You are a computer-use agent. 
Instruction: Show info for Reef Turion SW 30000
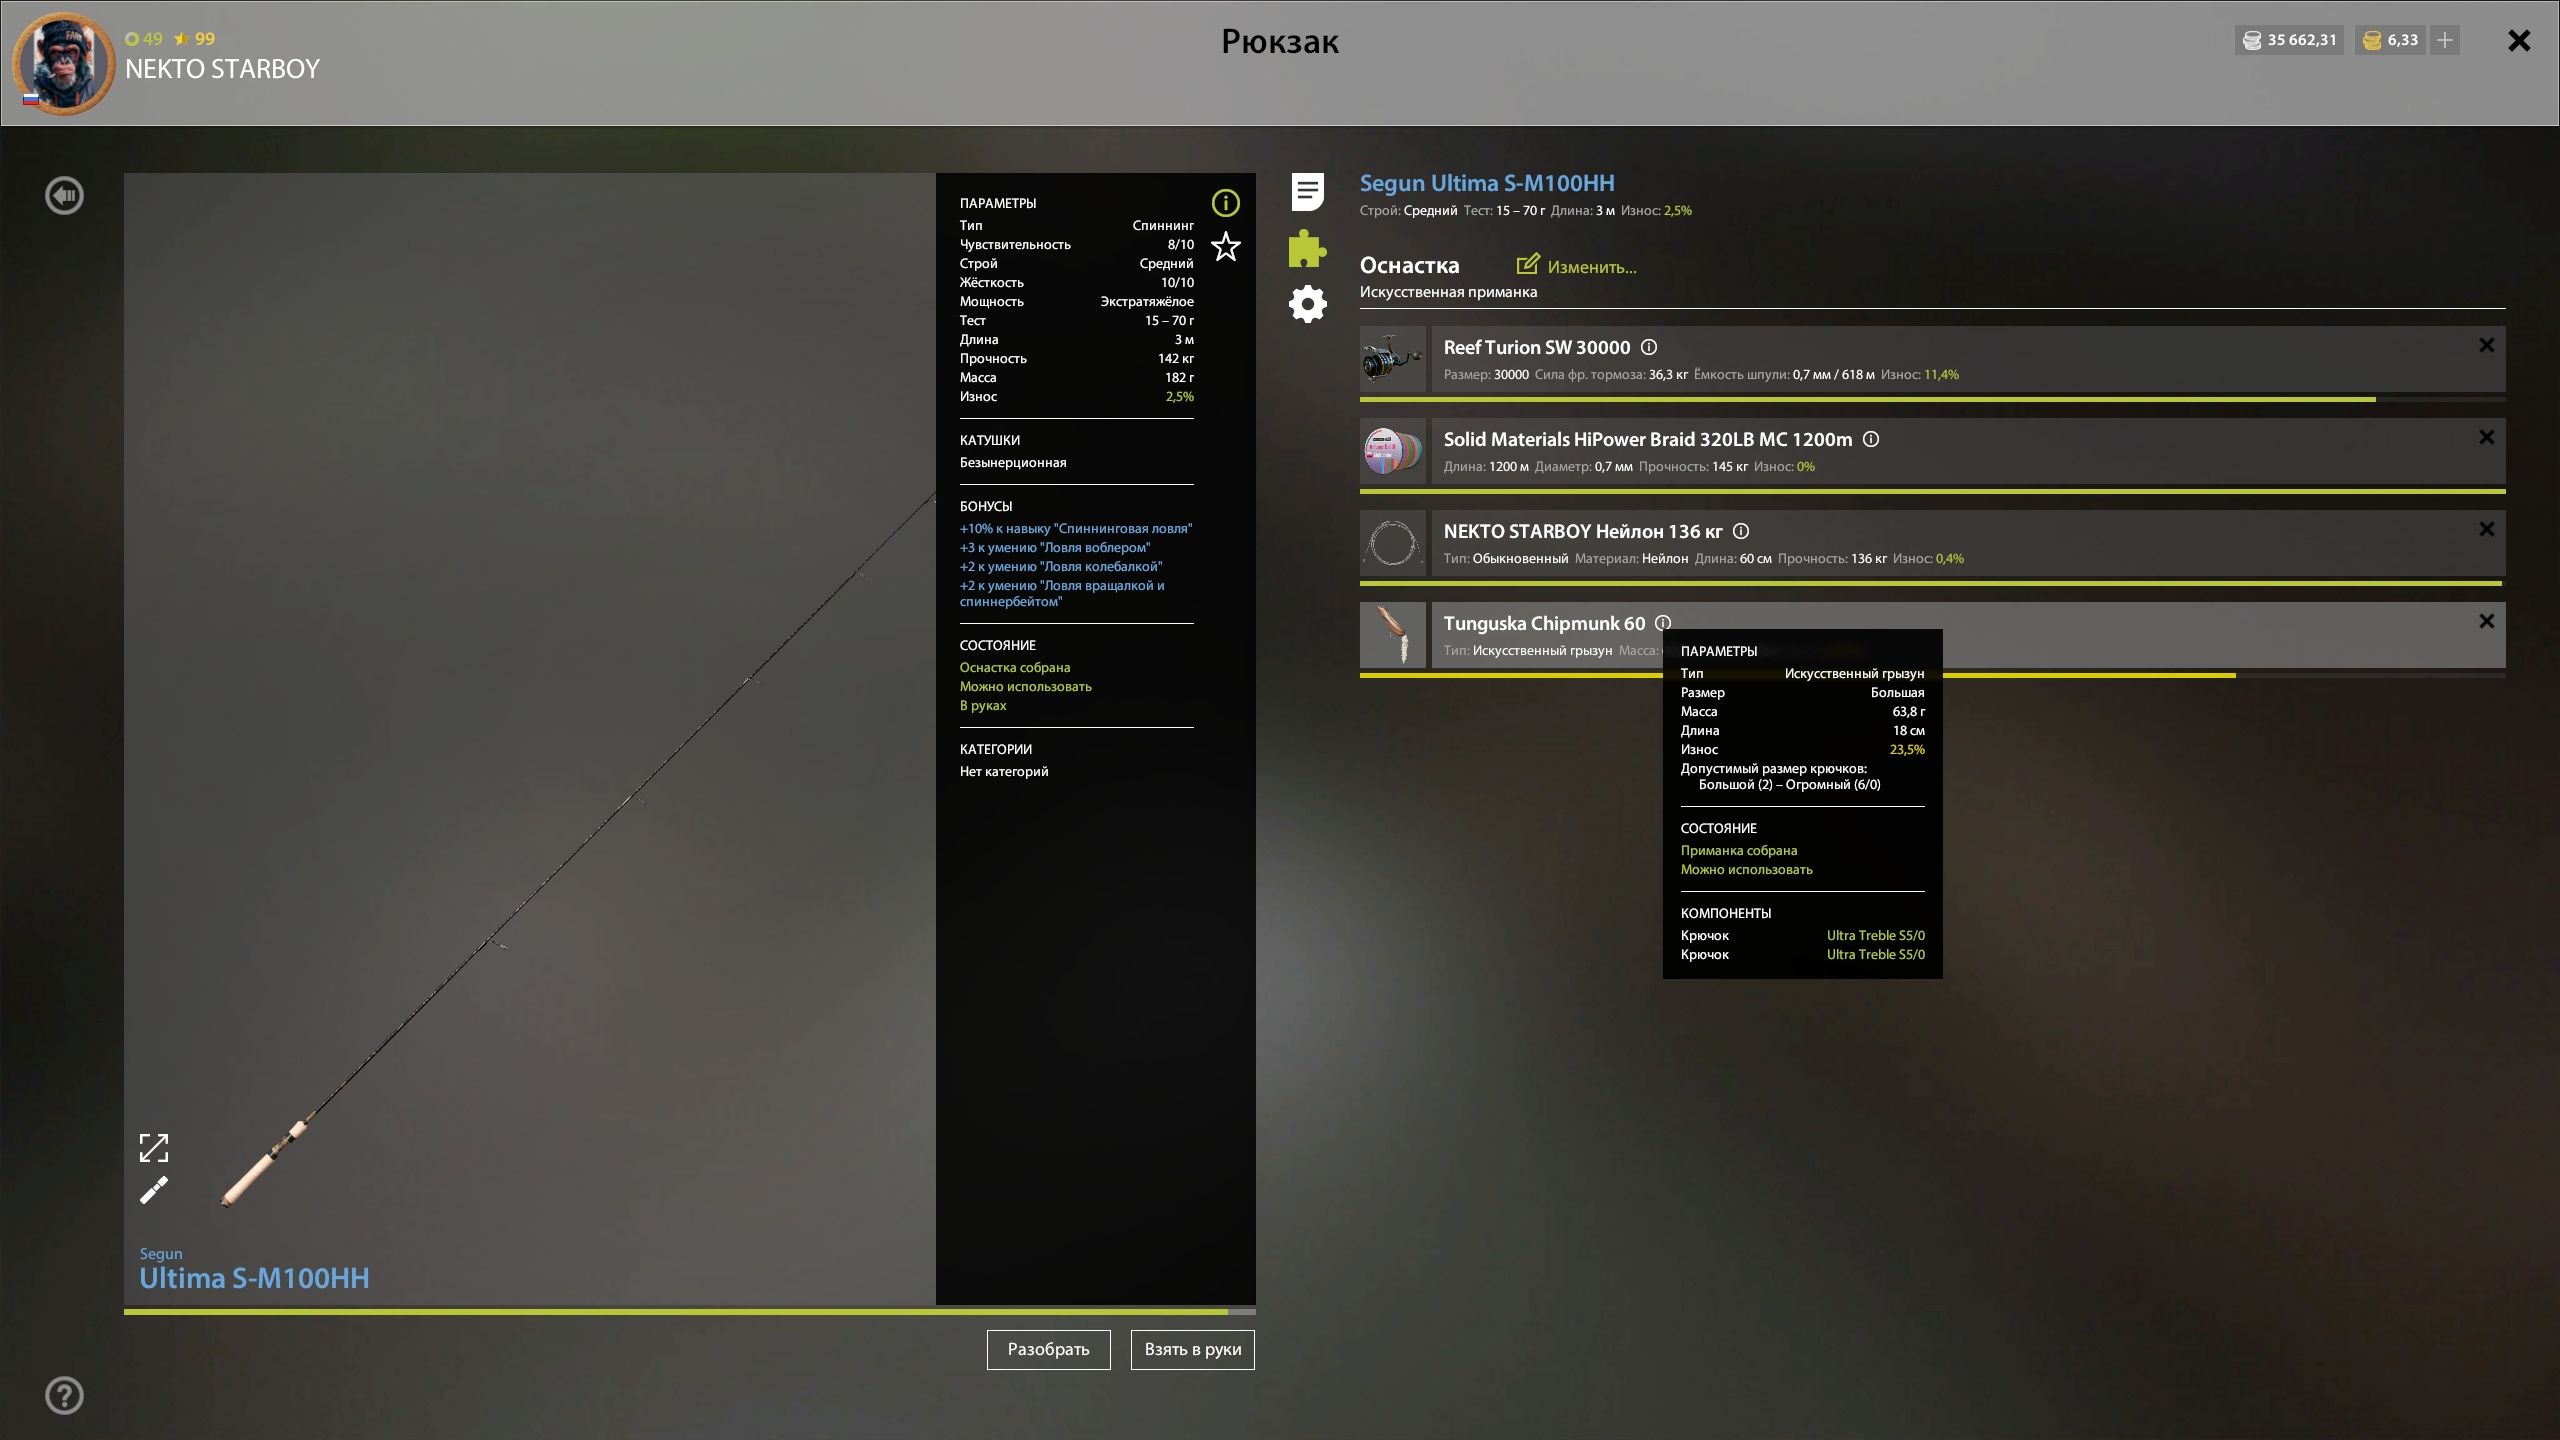pyautogui.click(x=1650, y=347)
